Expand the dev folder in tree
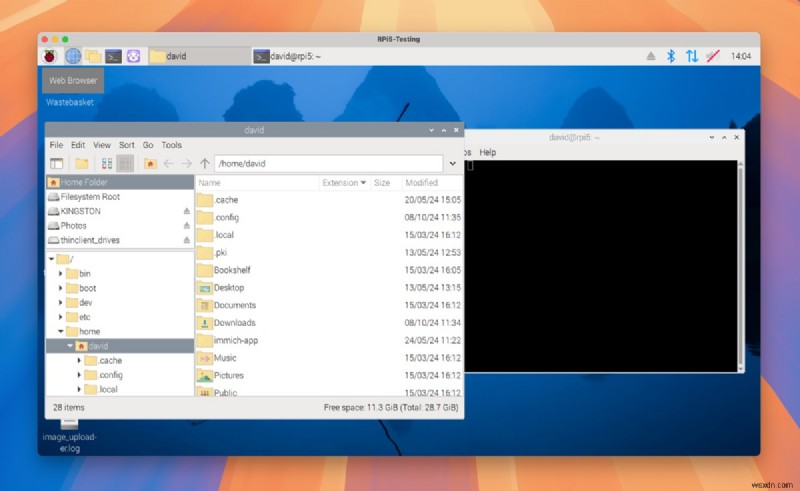 61,302
